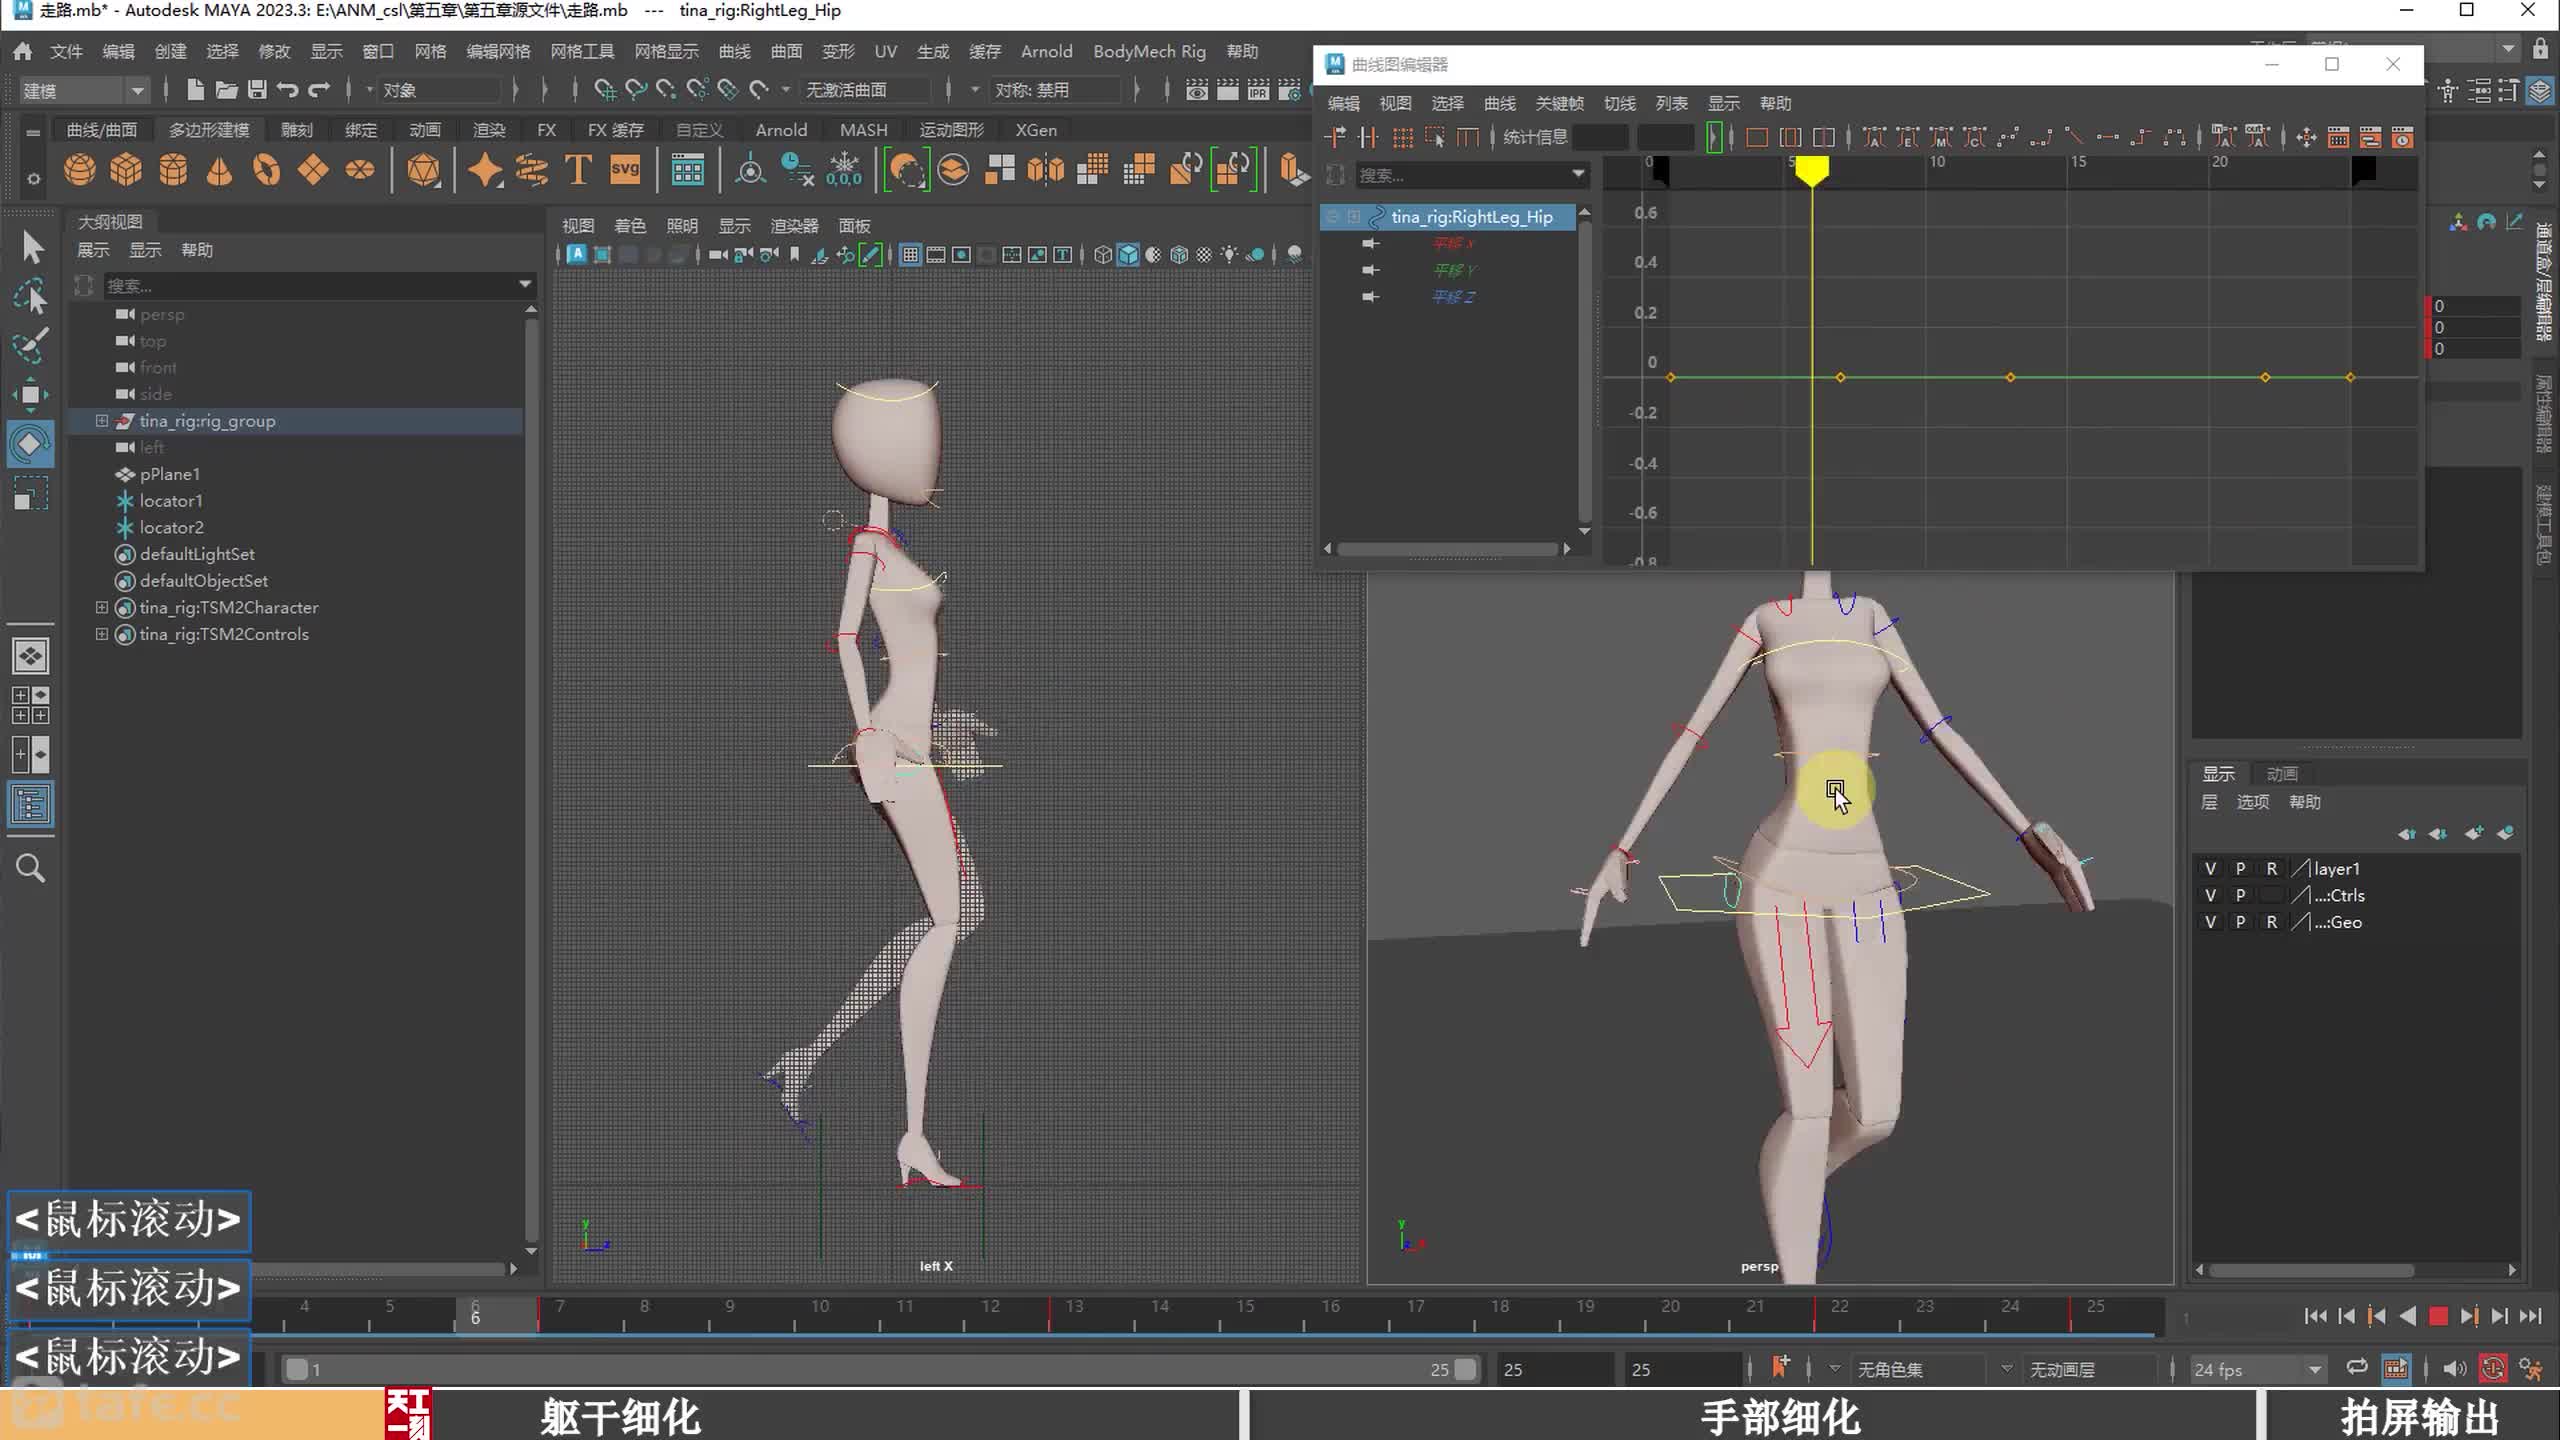Open the 无动画层 animation layer dropdown
The width and height of the screenshot is (2560, 1440).
pos(2090,1370)
